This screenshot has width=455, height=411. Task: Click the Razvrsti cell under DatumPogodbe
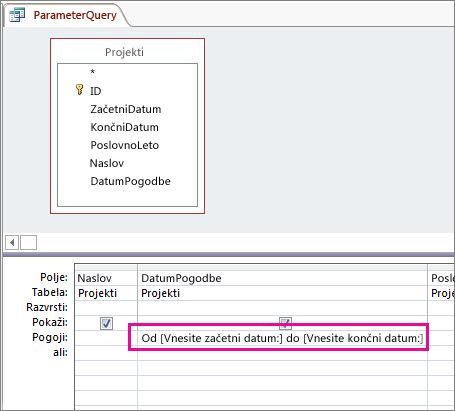click(282, 308)
